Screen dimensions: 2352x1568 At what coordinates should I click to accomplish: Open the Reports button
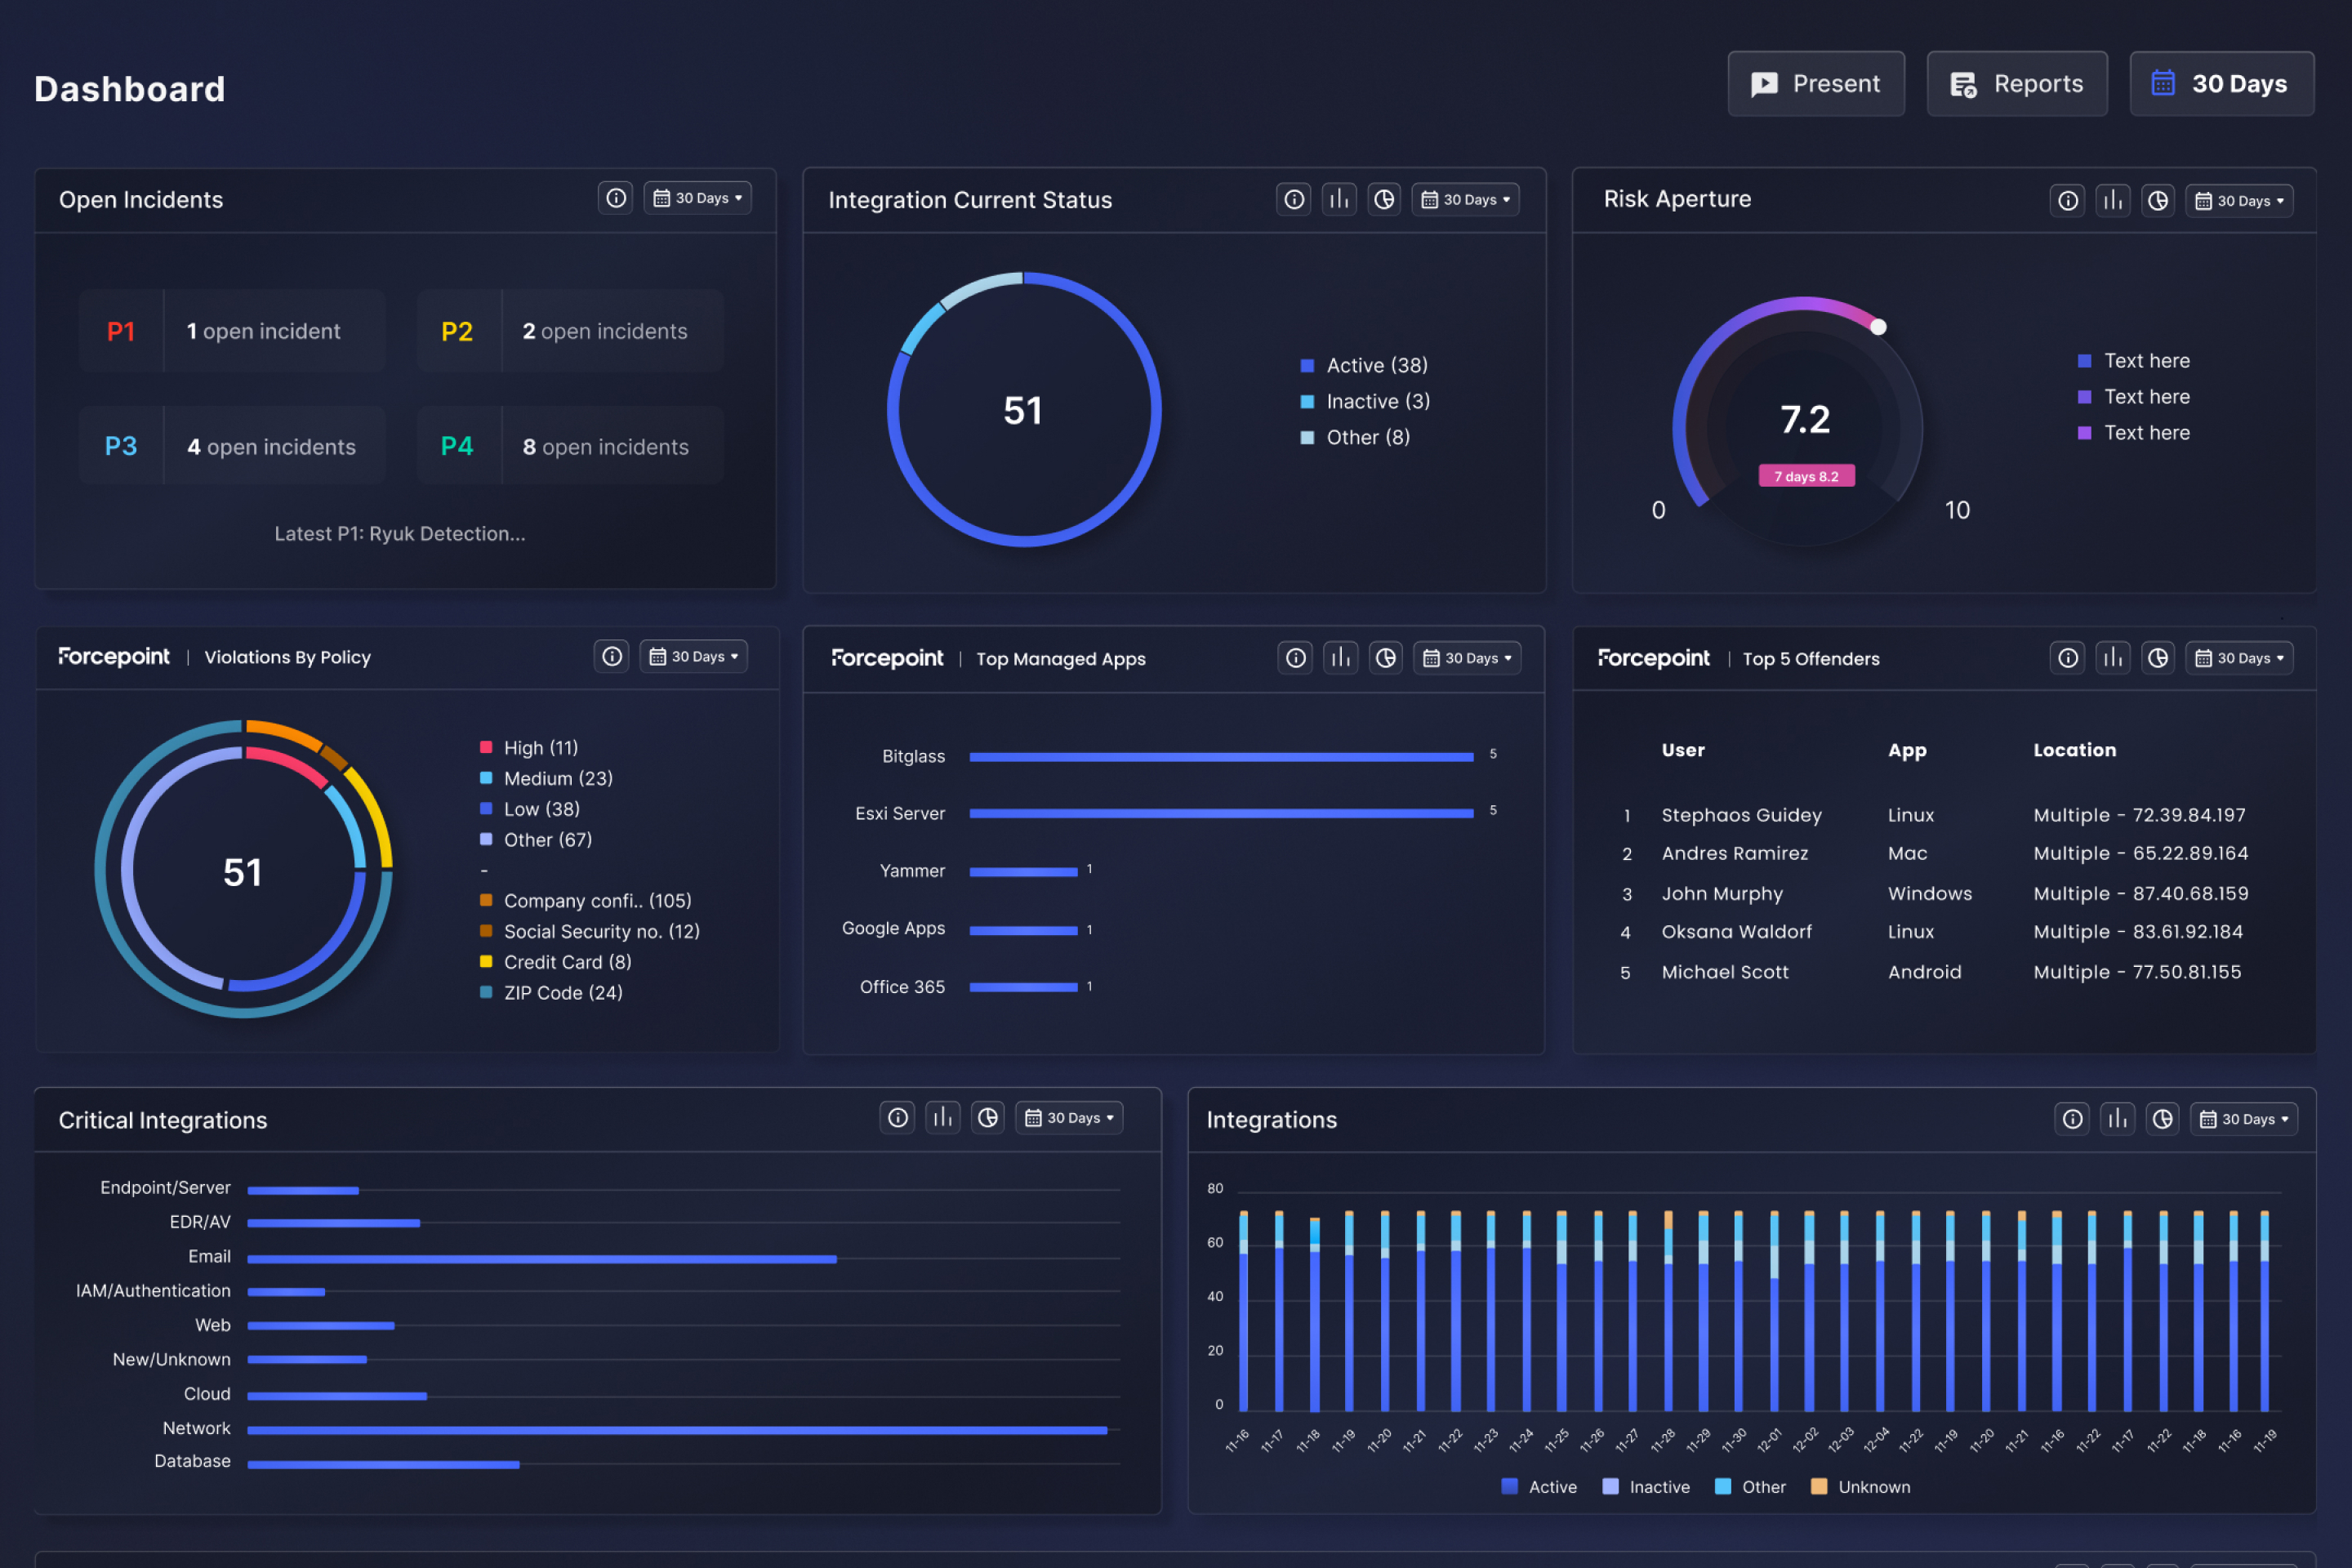tap(2016, 84)
